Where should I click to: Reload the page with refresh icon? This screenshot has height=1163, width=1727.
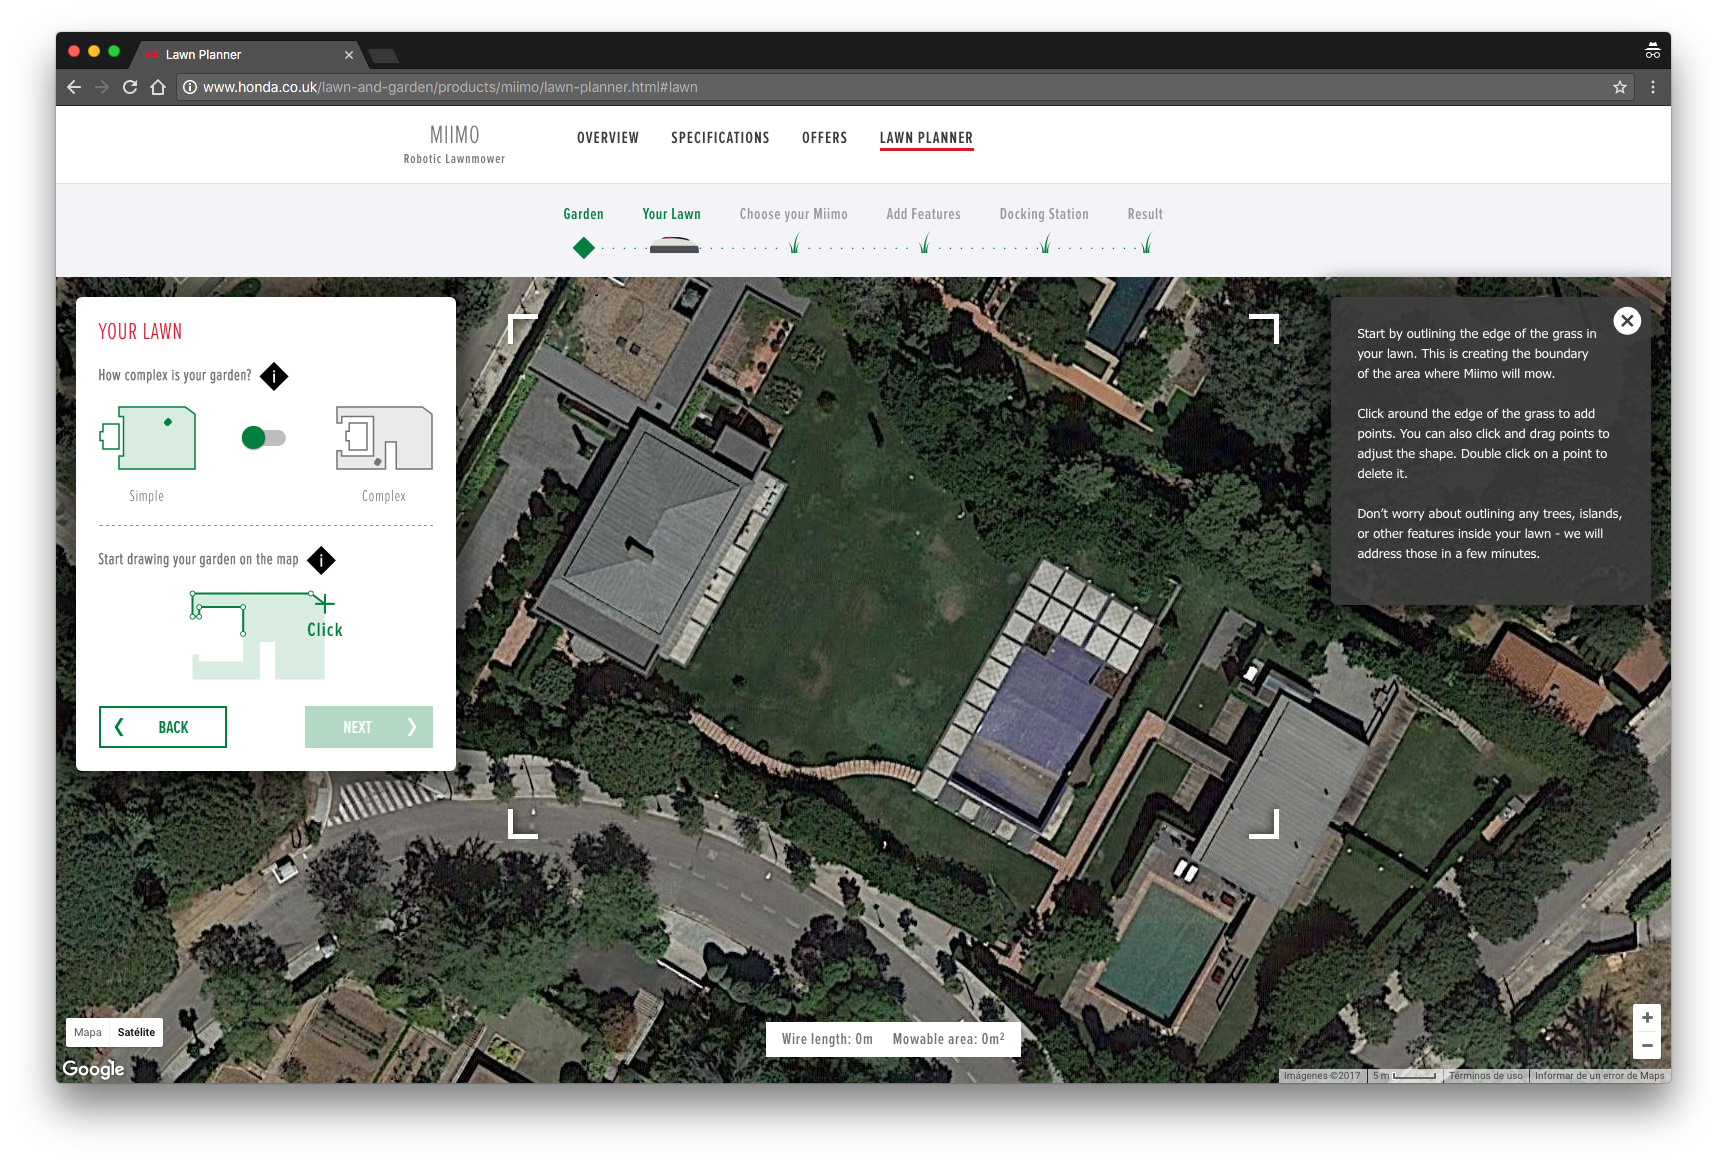coord(130,87)
